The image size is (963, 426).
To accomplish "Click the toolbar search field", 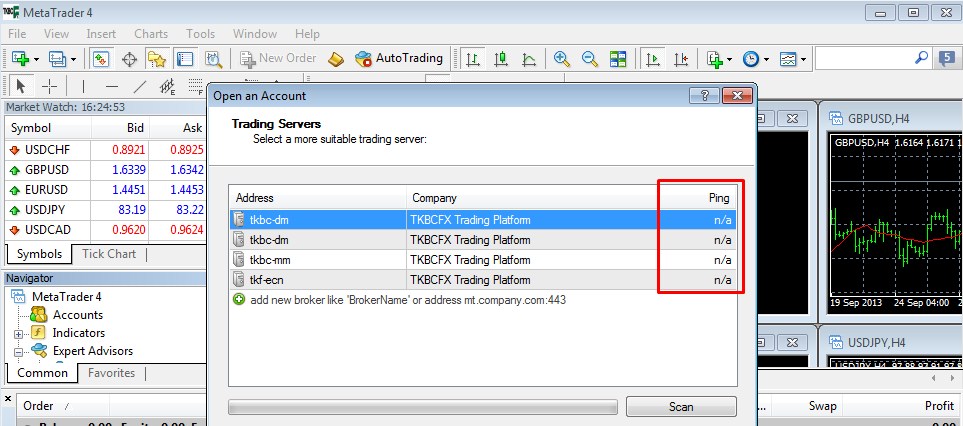I will [864, 58].
